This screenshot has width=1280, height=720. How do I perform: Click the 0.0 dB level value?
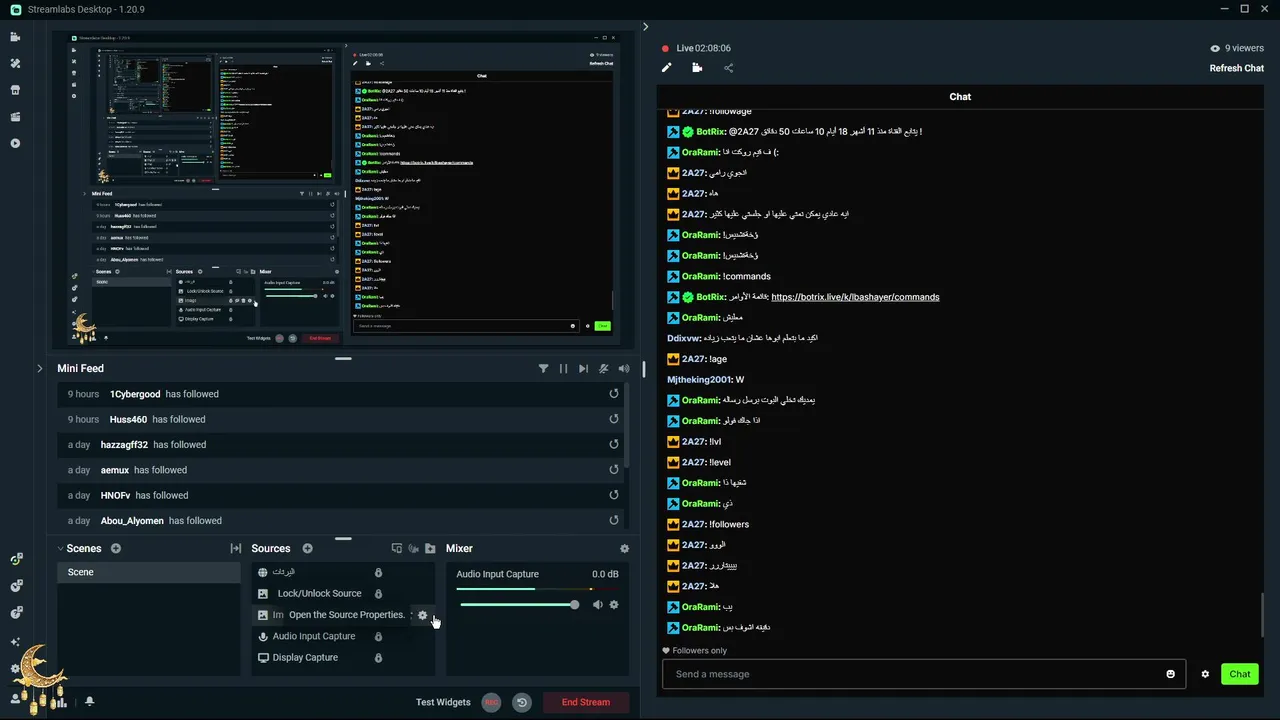click(605, 574)
